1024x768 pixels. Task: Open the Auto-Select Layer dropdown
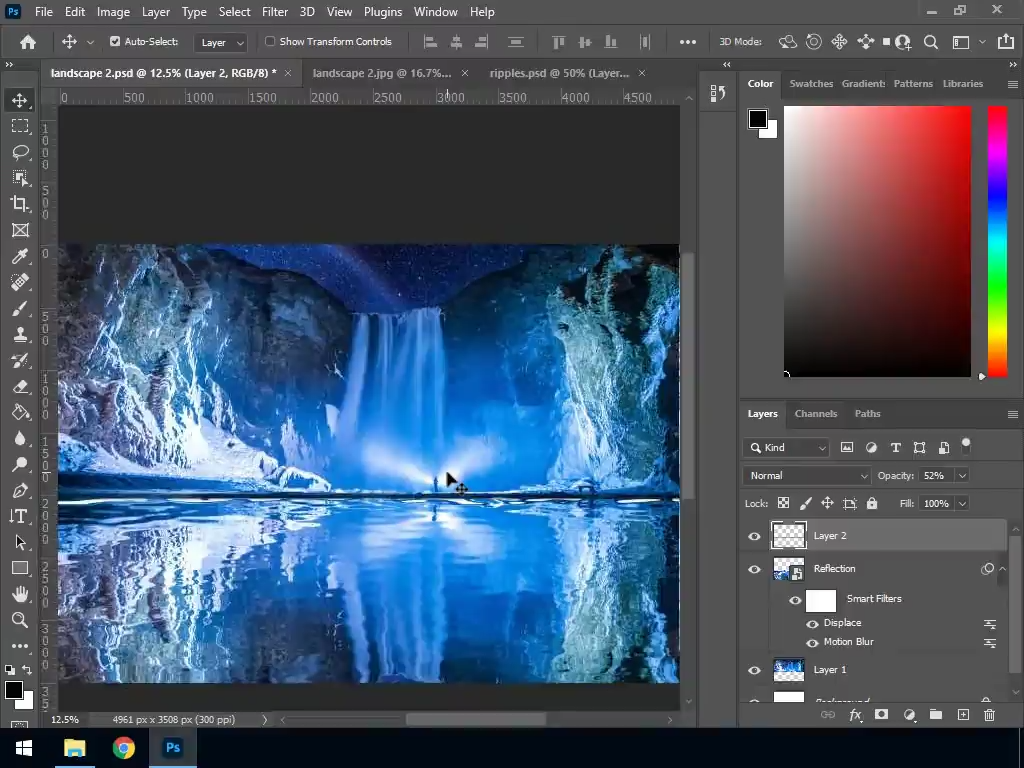click(222, 43)
